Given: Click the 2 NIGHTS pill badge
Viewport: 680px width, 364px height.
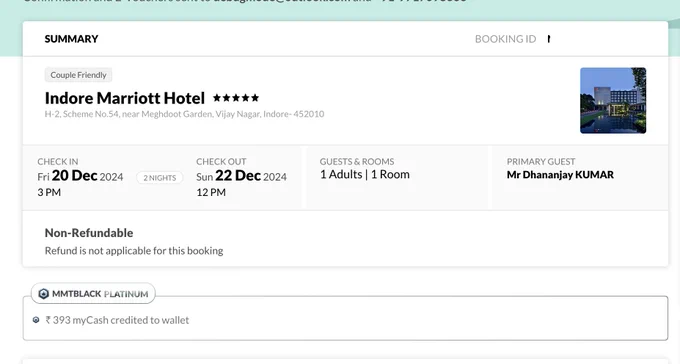Looking at the screenshot, I should tap(160, 178).
